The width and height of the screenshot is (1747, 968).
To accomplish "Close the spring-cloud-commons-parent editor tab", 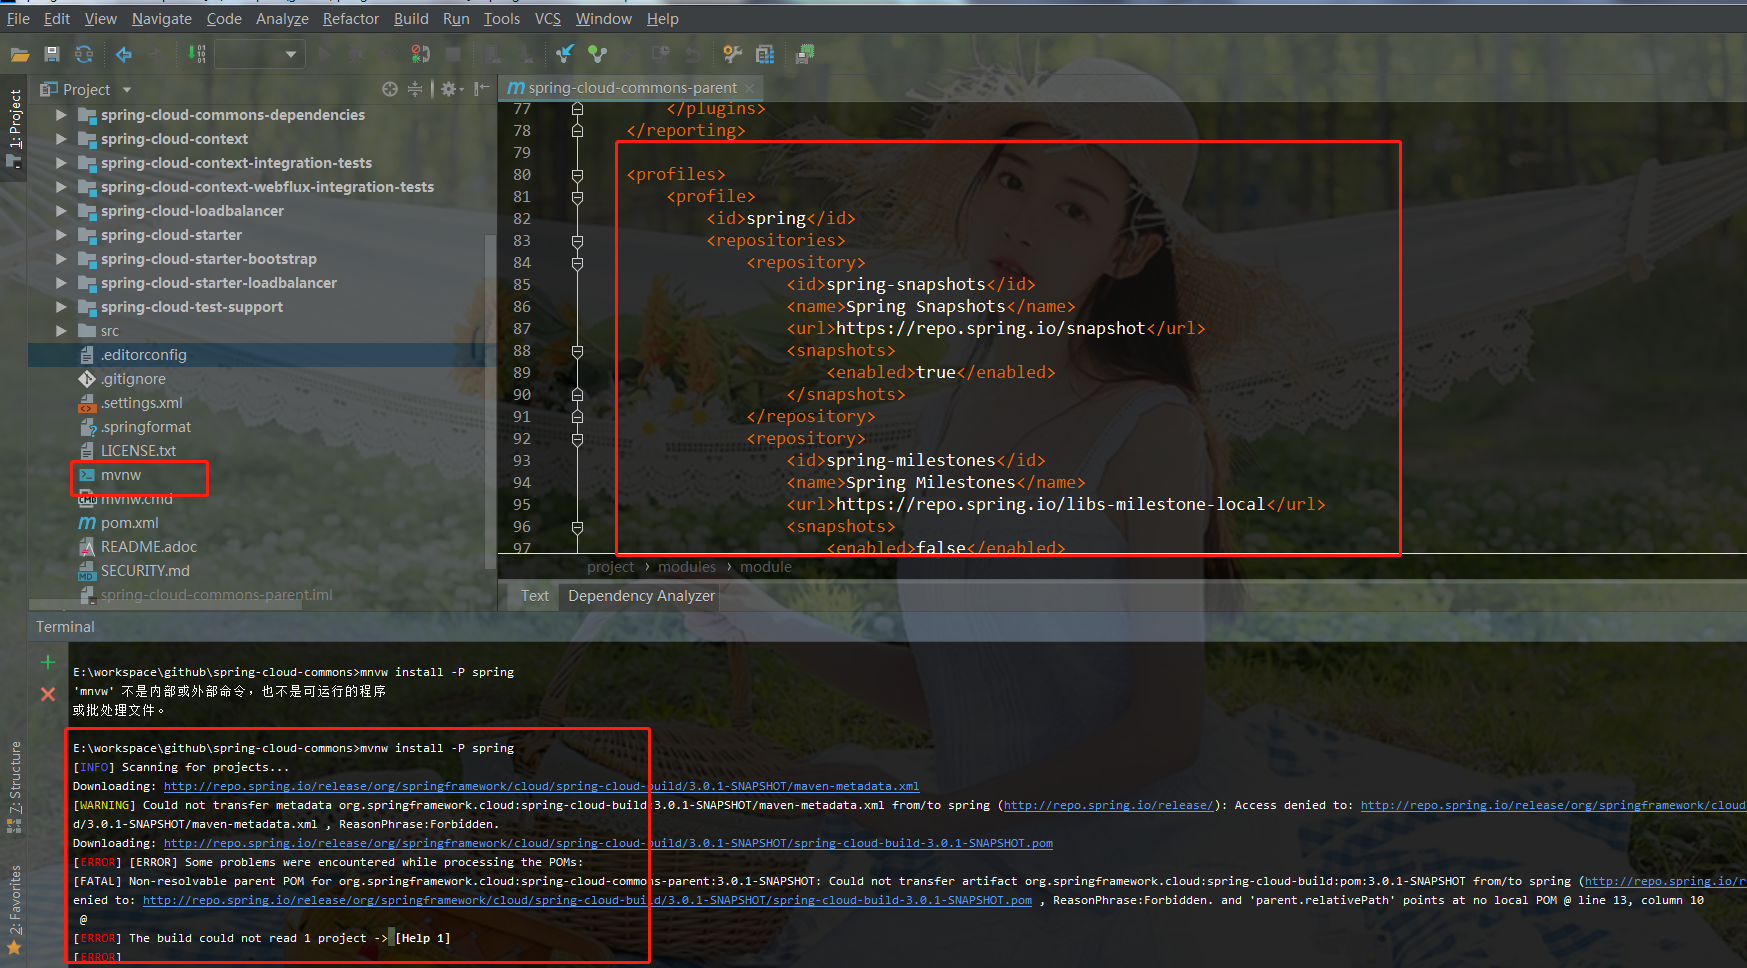I will (750, 88).
